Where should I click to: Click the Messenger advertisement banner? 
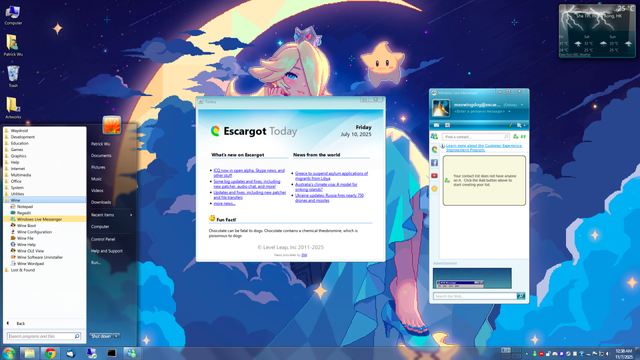(x=472, y=278)
